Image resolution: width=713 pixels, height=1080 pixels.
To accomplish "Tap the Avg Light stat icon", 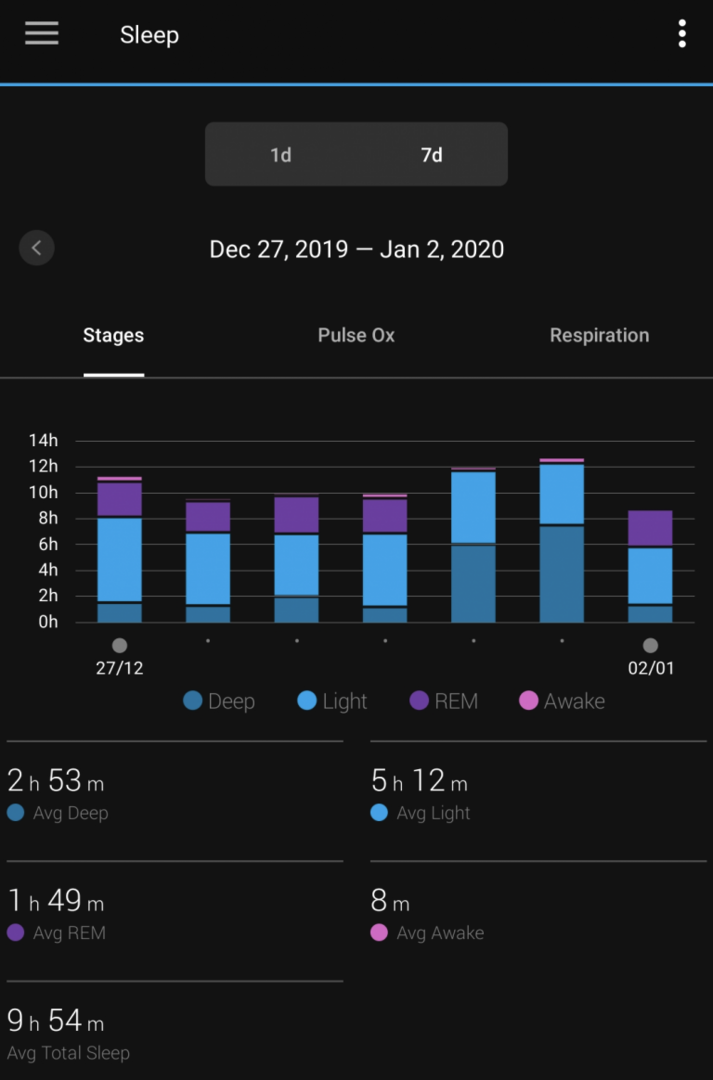I will [379, 813].
